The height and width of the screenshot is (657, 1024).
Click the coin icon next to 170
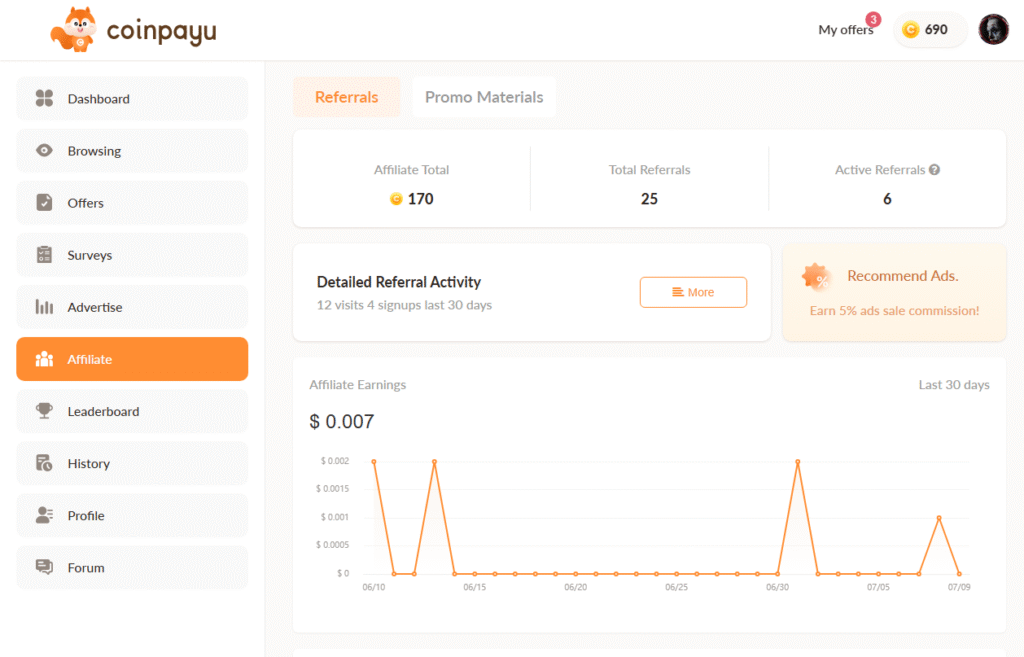396,199
